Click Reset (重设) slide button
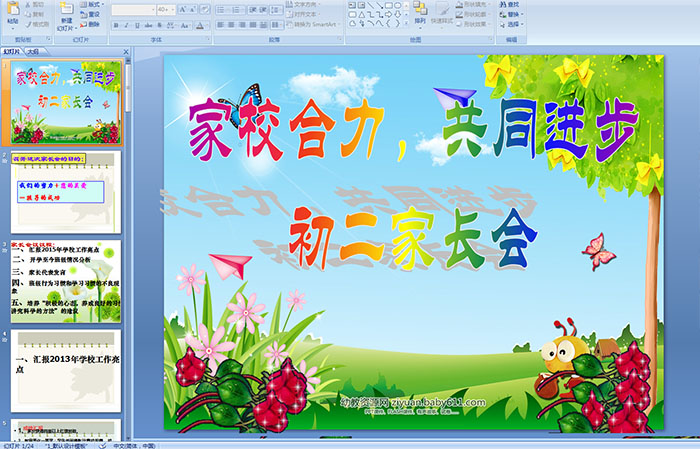The image size is (700, 449). pos(91,14)
